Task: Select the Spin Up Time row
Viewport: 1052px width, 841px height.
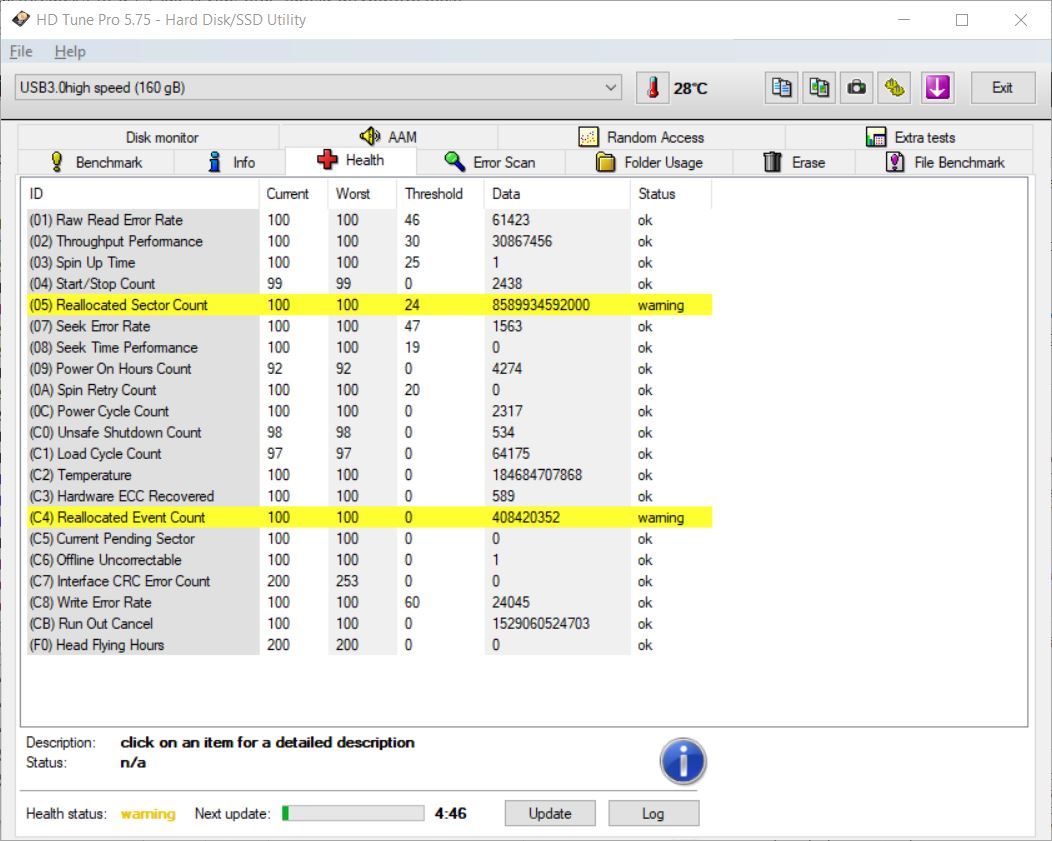Action: [369, 262]
